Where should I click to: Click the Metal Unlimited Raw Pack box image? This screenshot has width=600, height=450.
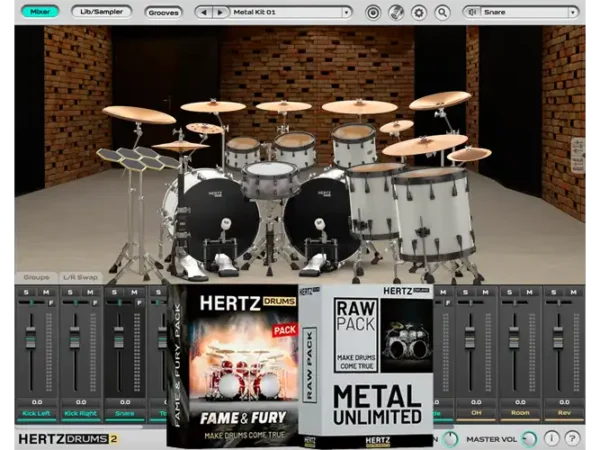tap(367, 367)
